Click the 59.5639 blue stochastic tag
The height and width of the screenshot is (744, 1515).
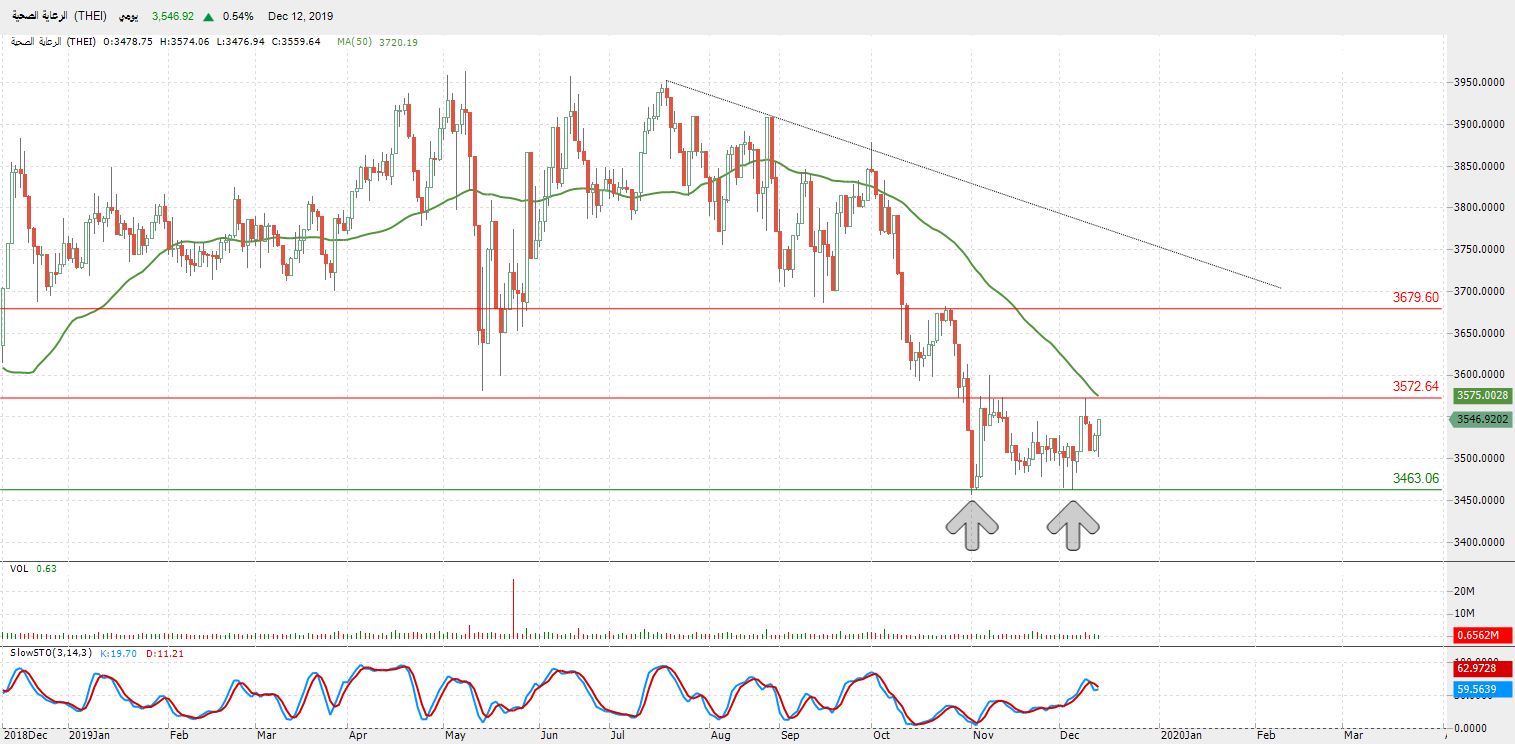[1484, 689]
